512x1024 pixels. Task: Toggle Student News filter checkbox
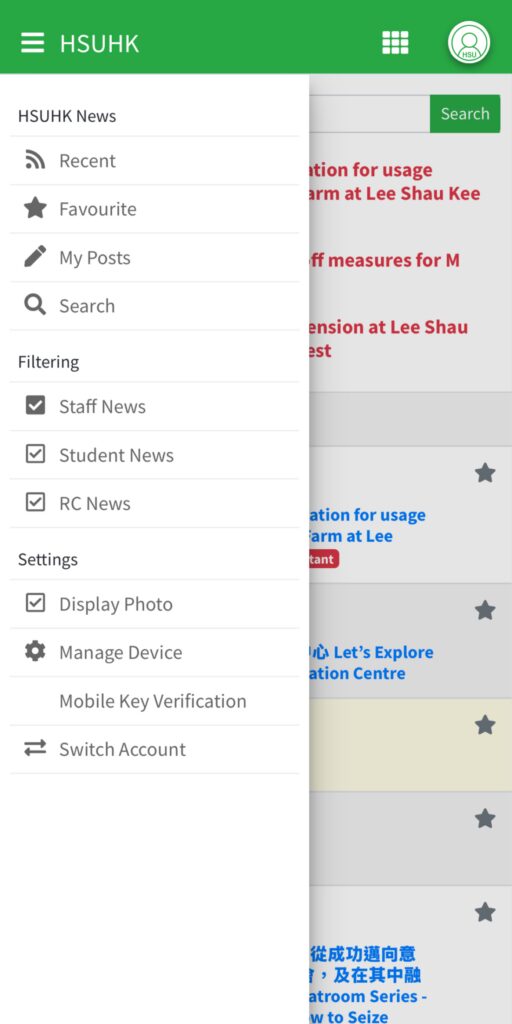[x=35, y=454]
